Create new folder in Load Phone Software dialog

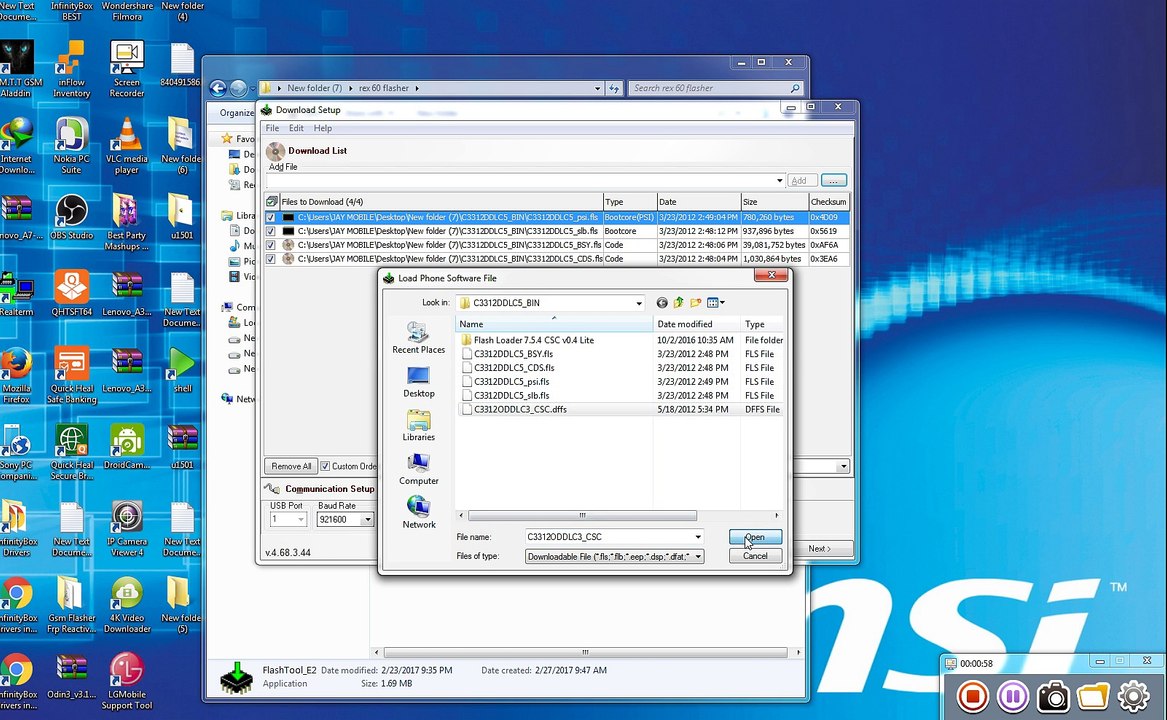[696, 302]
